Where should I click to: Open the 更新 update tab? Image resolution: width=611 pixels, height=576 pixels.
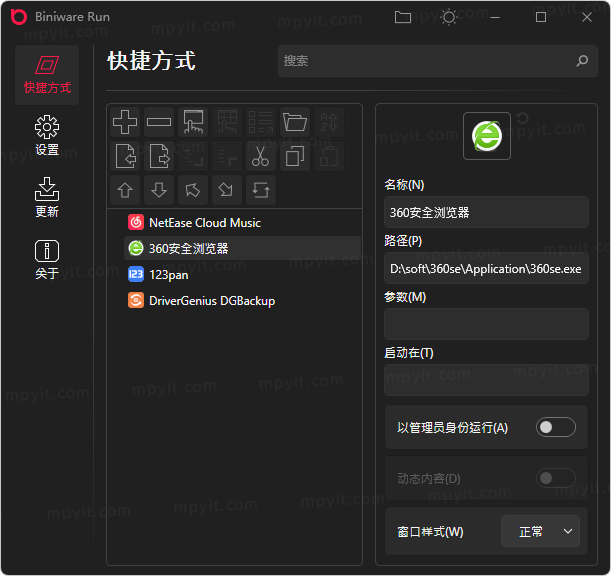coord(47,197)
